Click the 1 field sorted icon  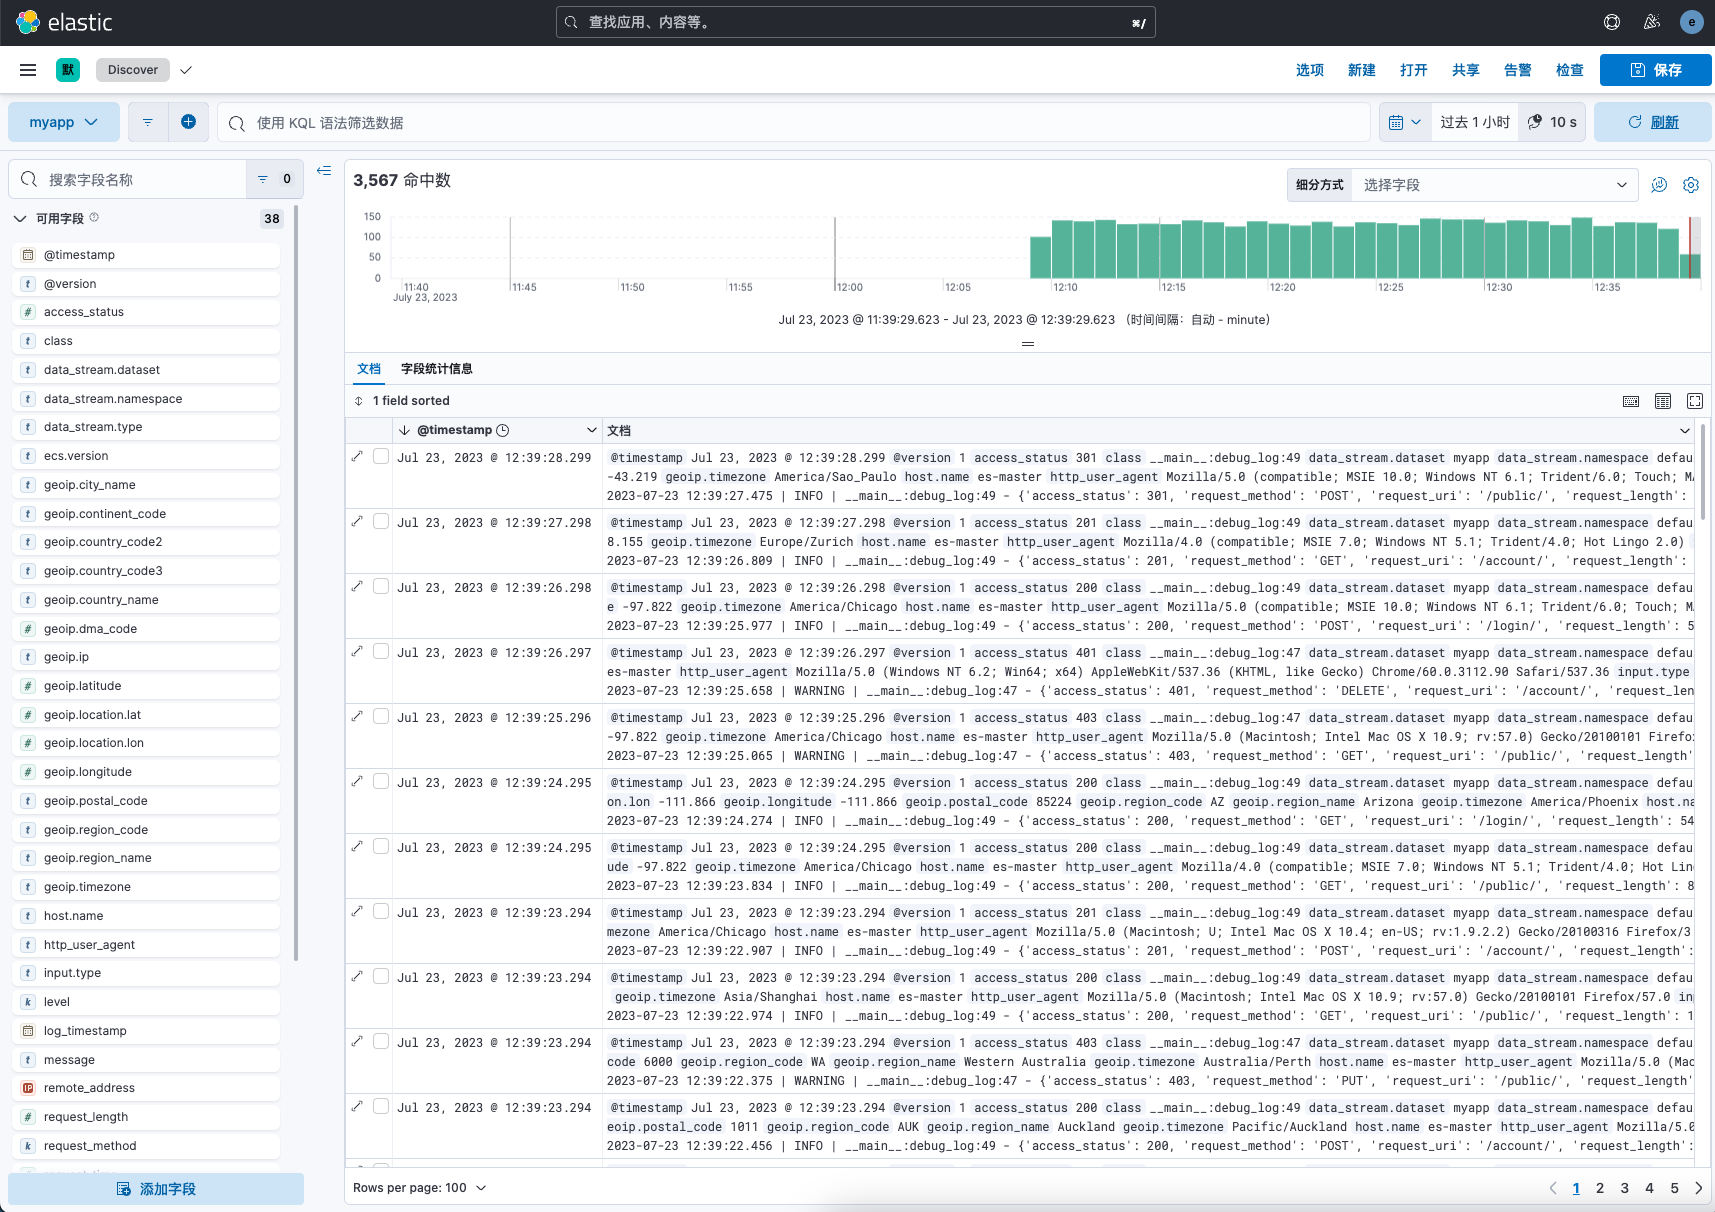click(x=358, y=401)
